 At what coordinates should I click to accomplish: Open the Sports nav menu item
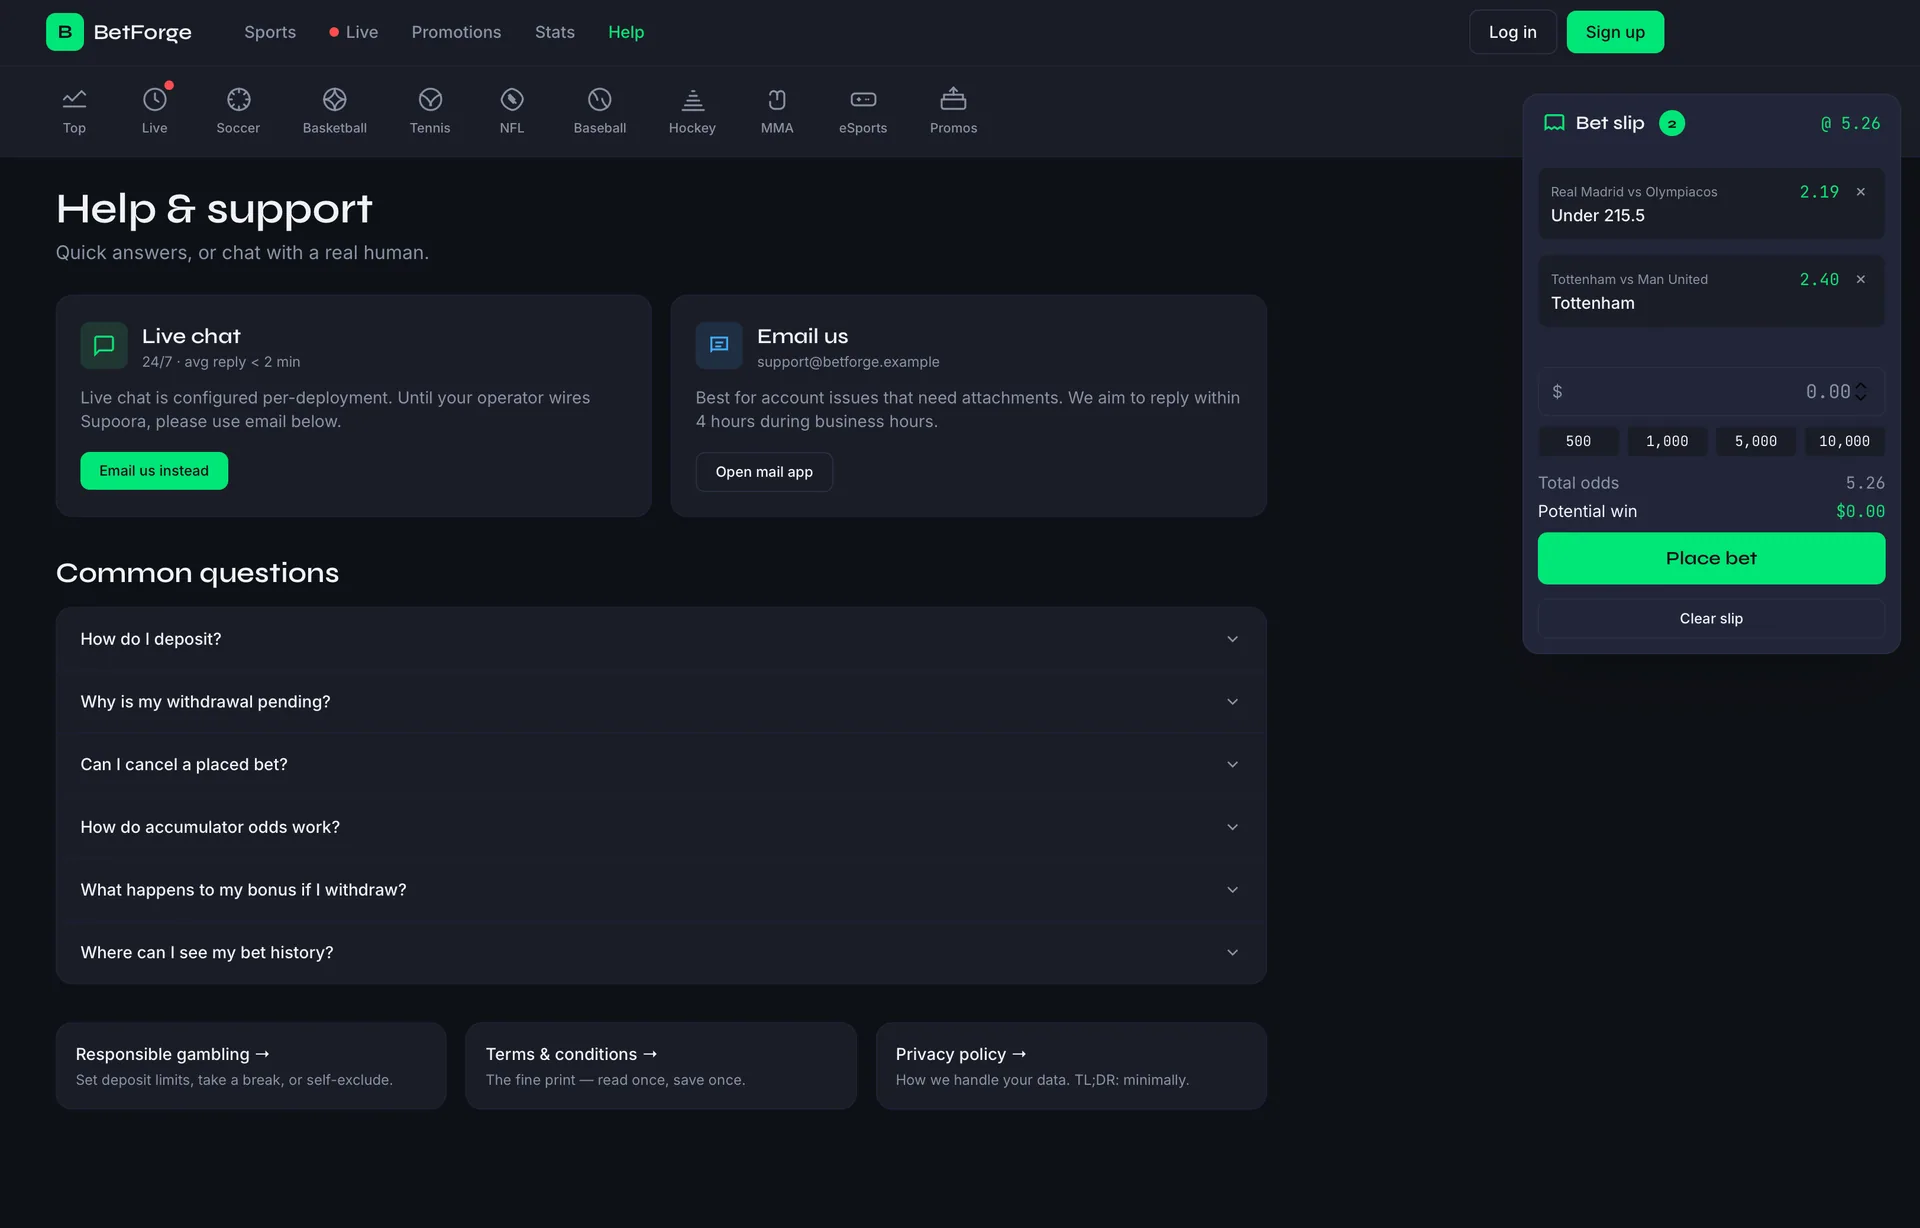click(270, 32)
